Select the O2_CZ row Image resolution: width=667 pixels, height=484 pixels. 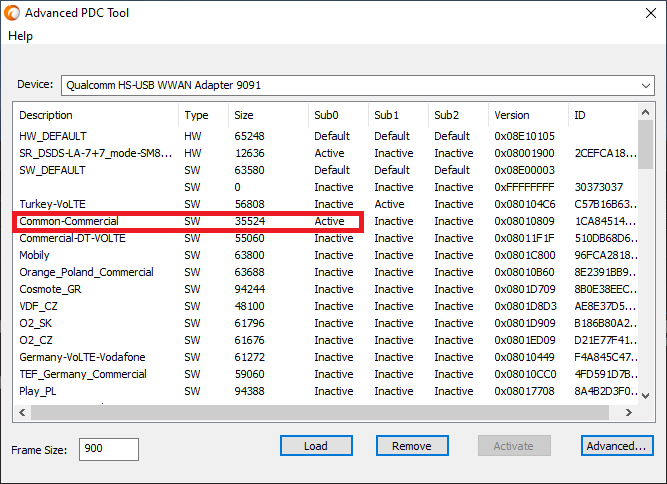325,340
